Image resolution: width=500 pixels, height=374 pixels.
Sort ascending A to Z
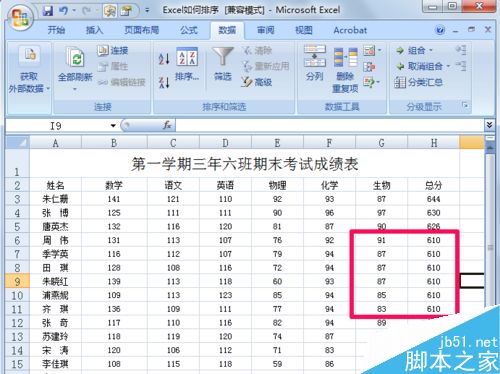click(x=164, y=59)
